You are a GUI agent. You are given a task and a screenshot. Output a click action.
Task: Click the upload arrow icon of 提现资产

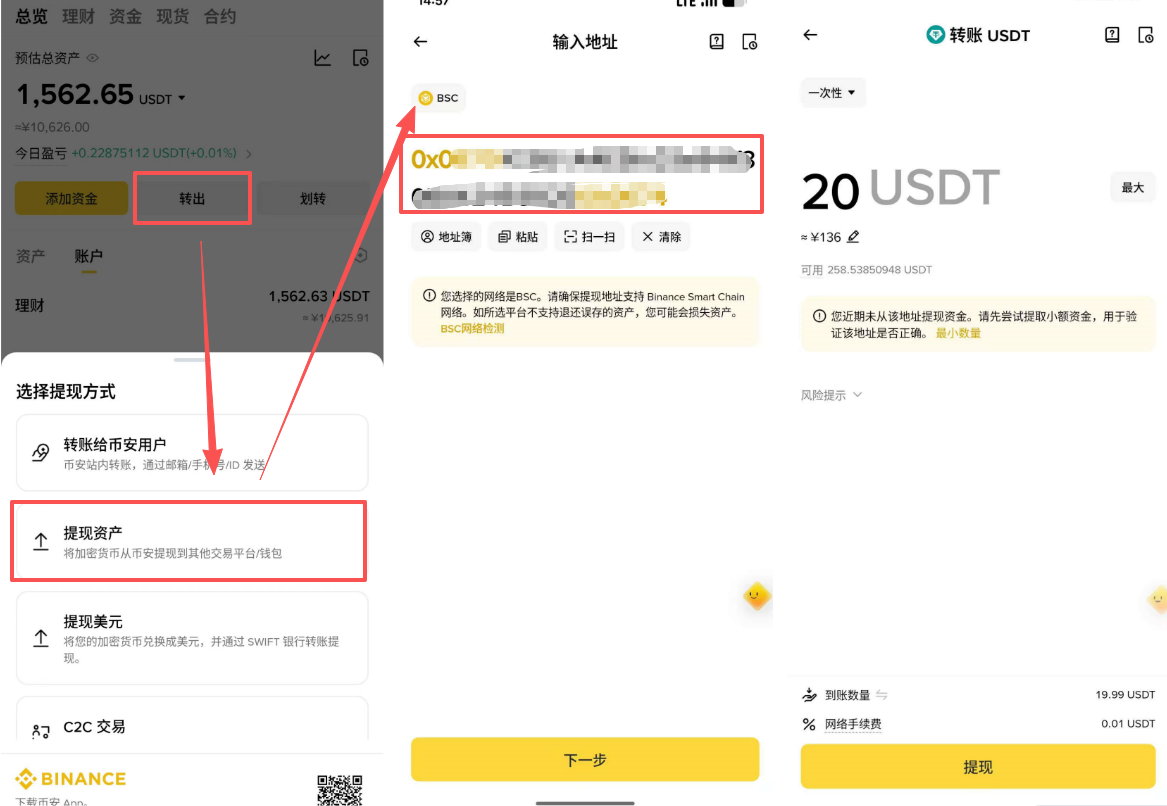[41, 542]
